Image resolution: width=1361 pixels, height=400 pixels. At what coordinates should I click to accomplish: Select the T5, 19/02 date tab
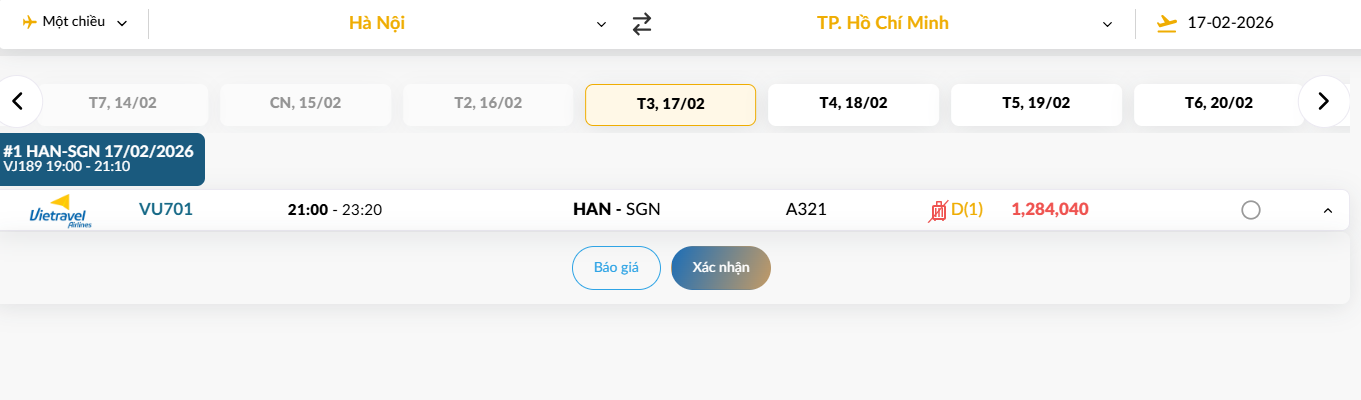click(1036, 104)
